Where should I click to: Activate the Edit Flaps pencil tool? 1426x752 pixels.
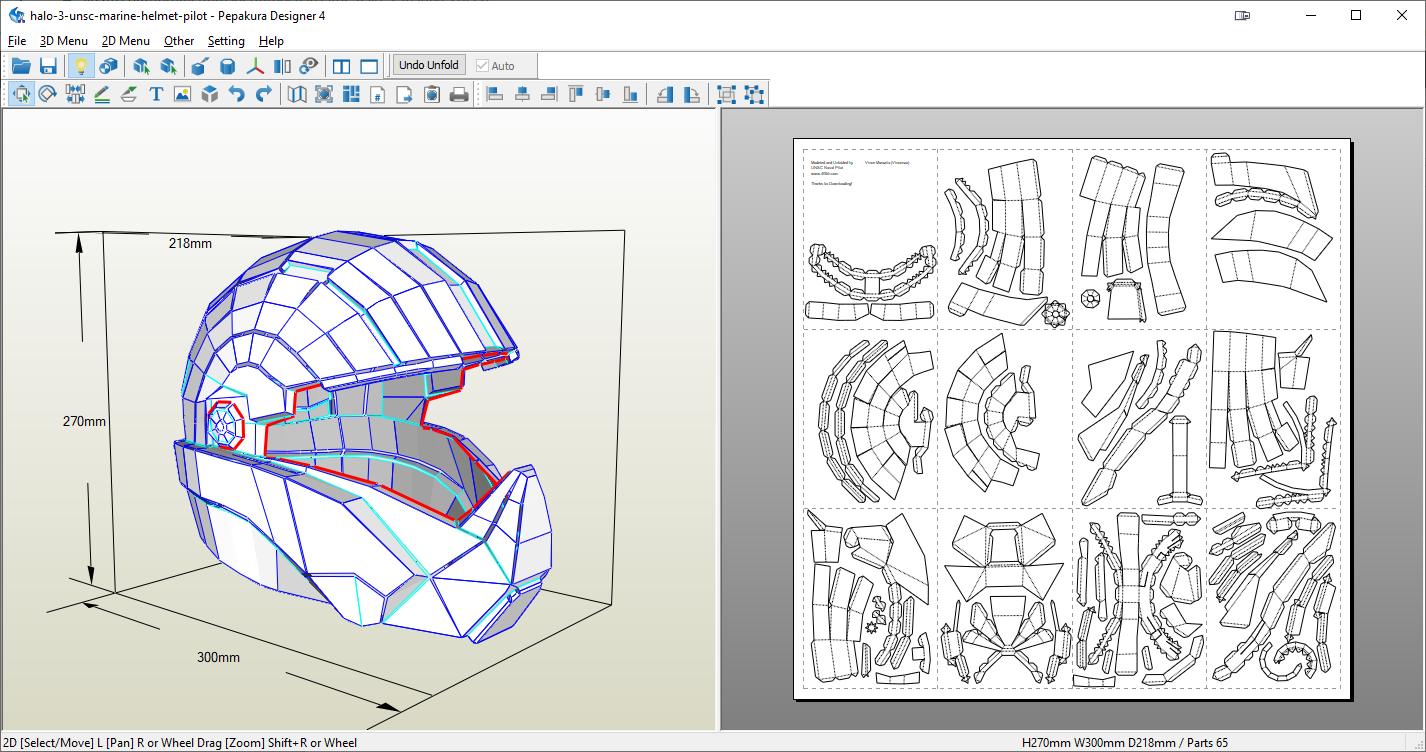pyautogui.click(x=102, y=94)
